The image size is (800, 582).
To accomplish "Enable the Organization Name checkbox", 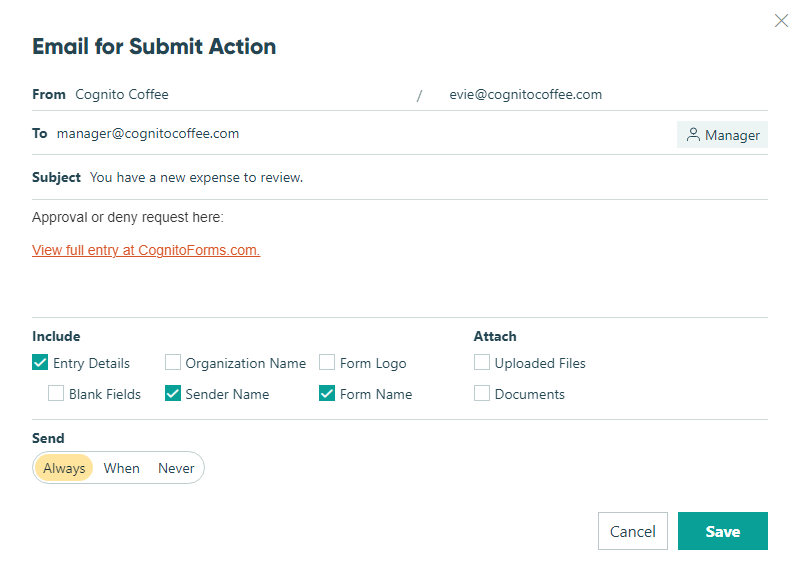I will point(173,362).
